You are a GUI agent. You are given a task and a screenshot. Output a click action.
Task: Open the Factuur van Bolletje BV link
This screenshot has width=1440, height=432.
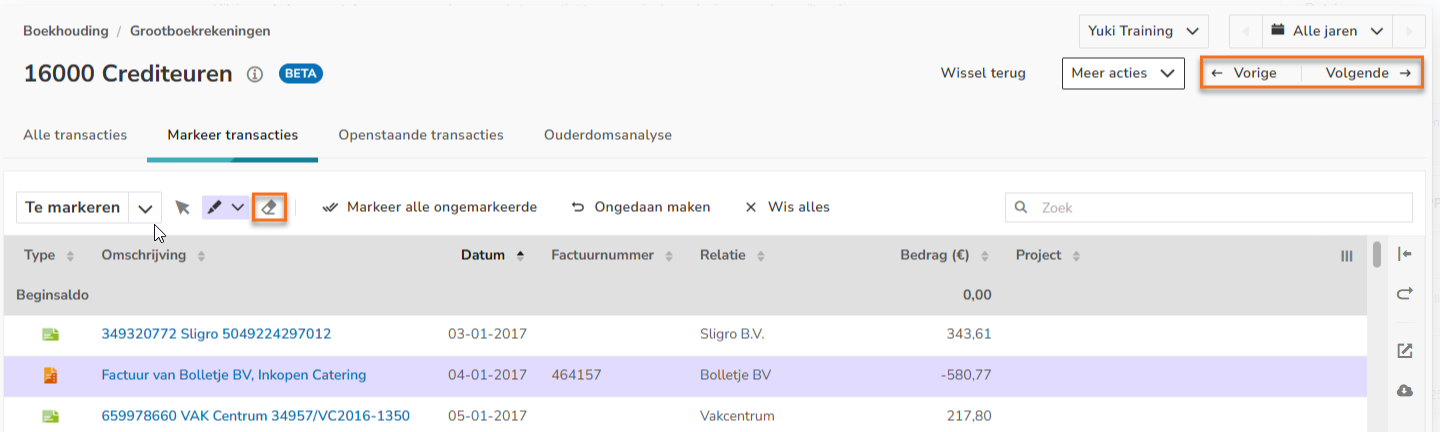(233, 375)
